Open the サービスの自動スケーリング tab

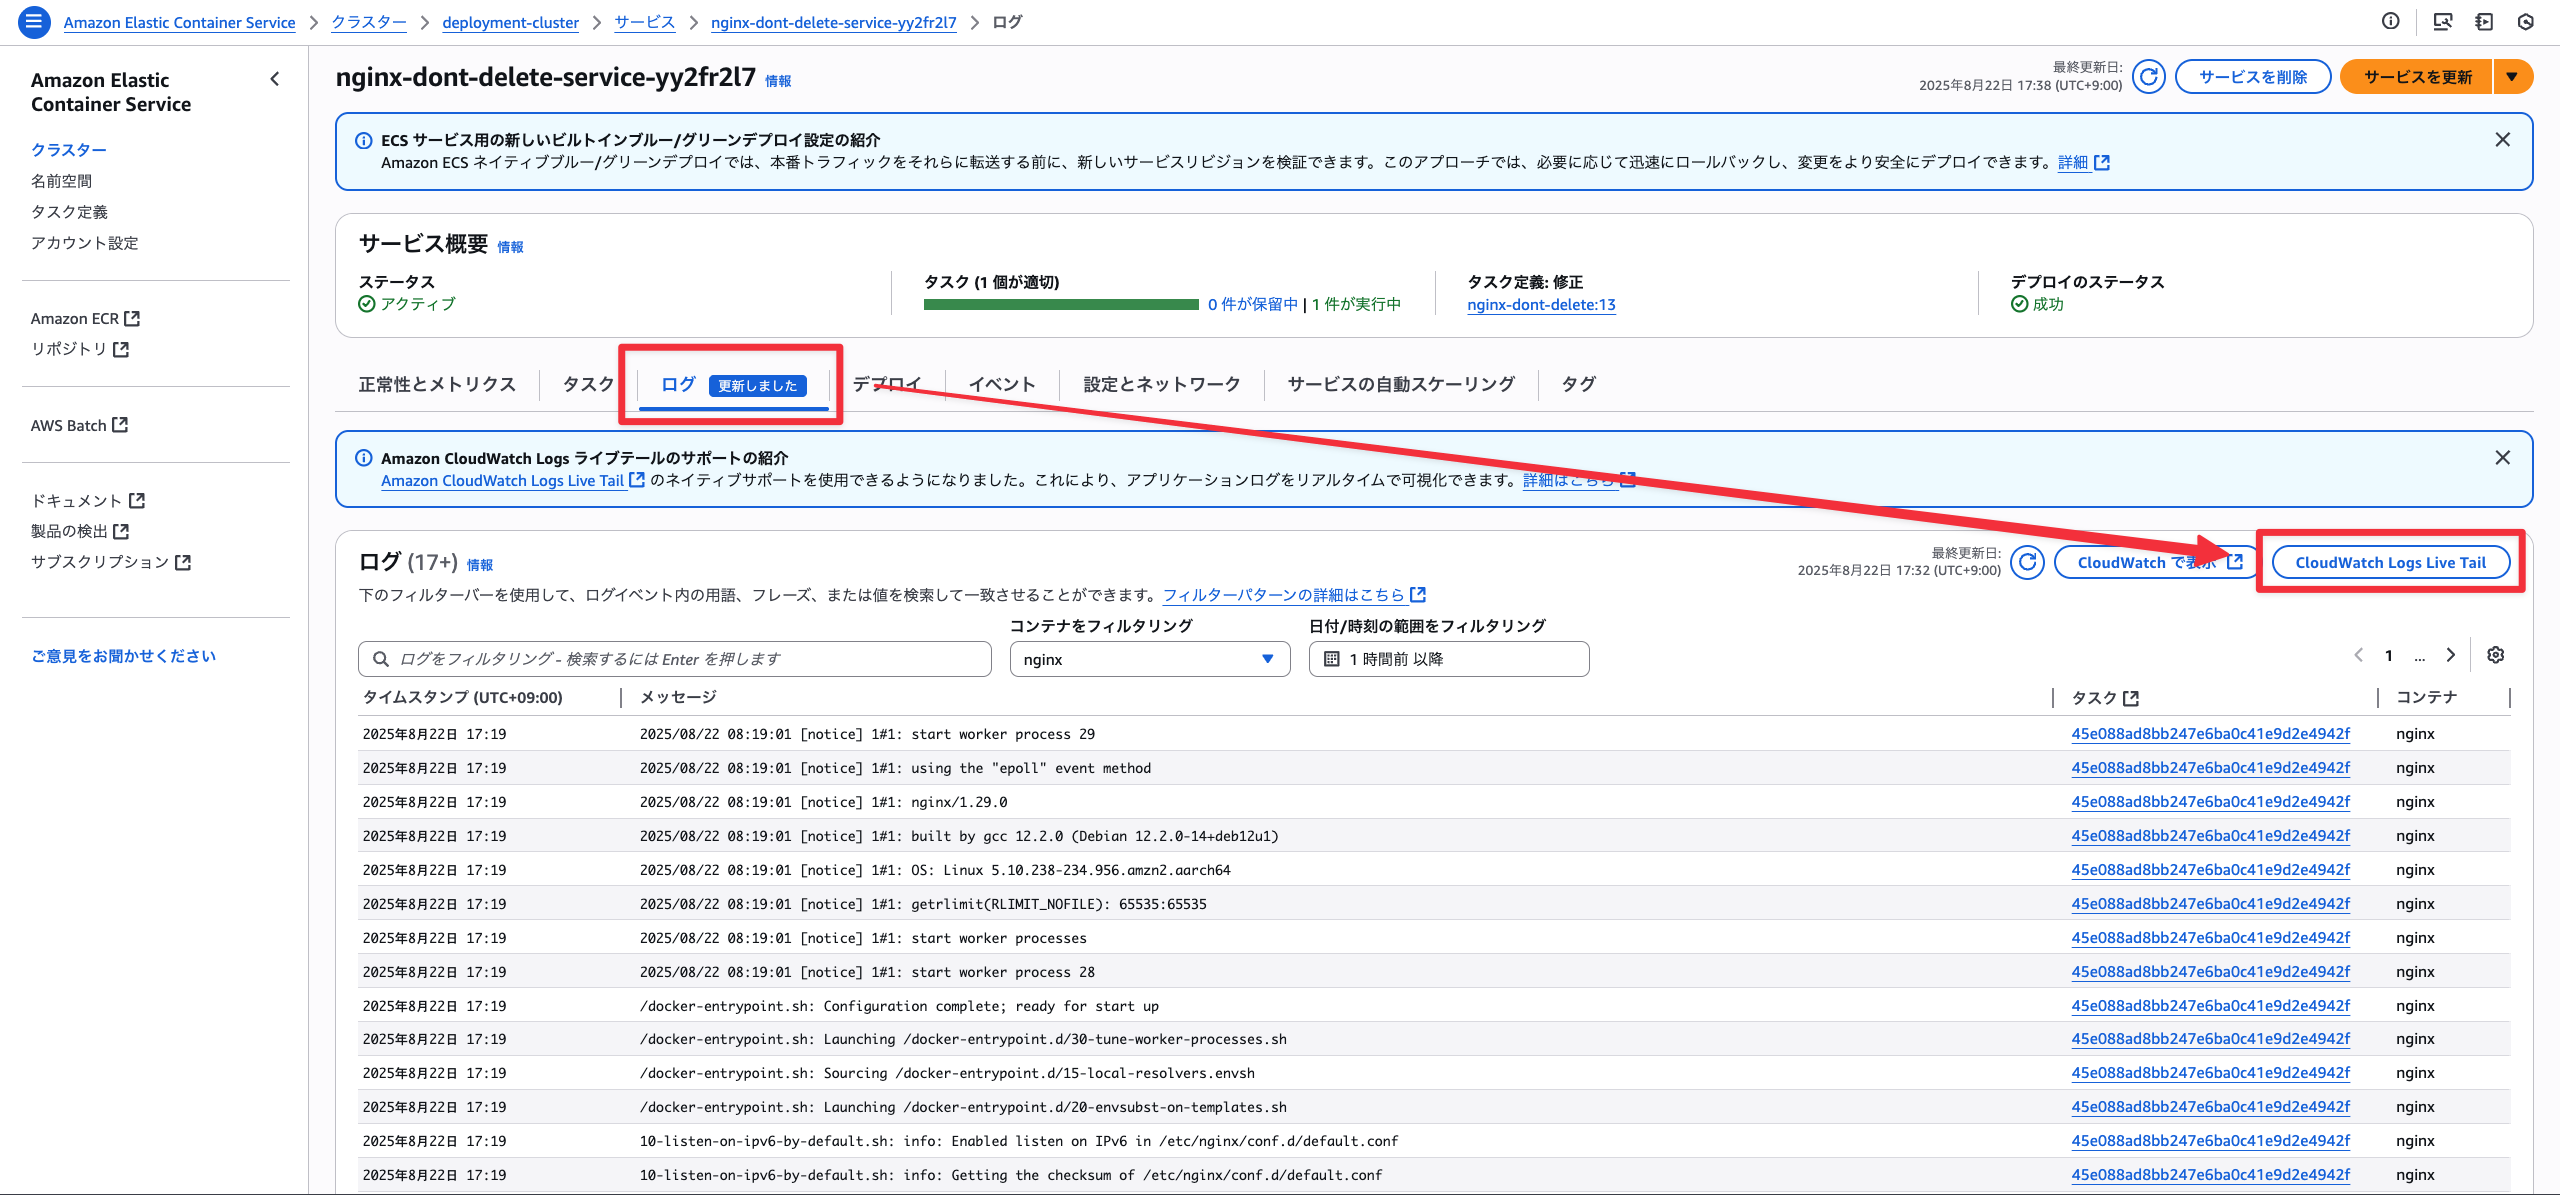pyautogui.click(x=1401, y=384)
